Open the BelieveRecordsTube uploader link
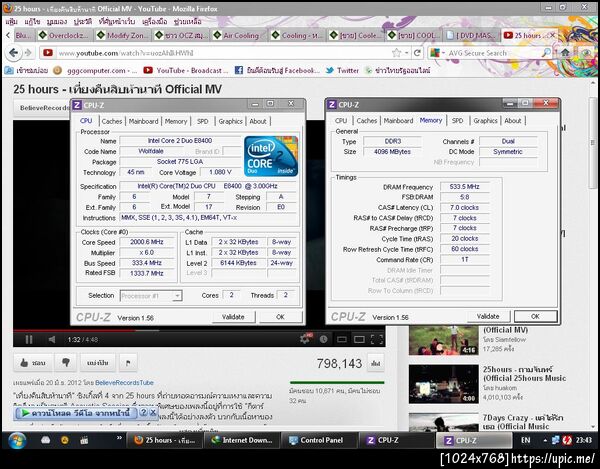Screen dimensions: 600x469 click(124, 383)
